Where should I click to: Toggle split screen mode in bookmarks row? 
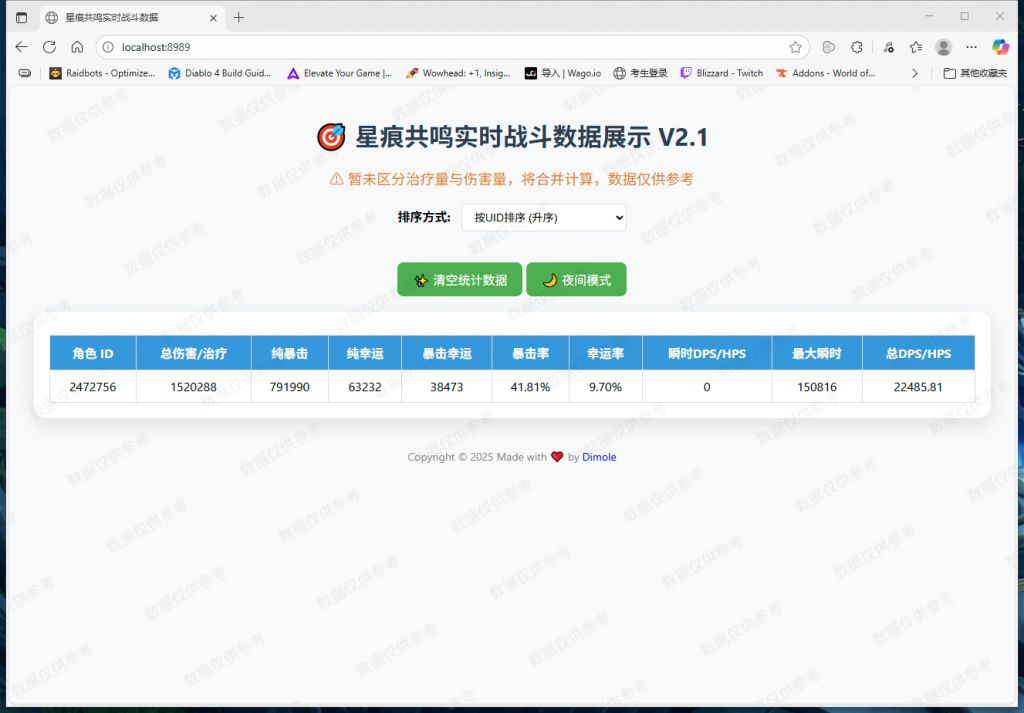coord(24,72)
